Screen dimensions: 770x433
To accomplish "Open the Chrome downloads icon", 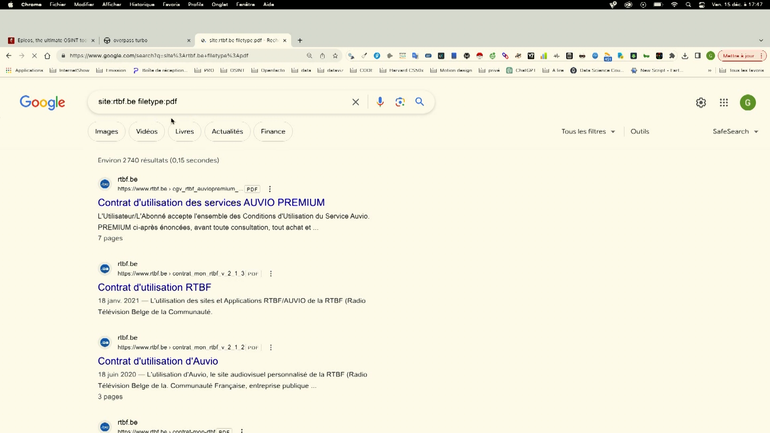I will click(x=685, y=55).
